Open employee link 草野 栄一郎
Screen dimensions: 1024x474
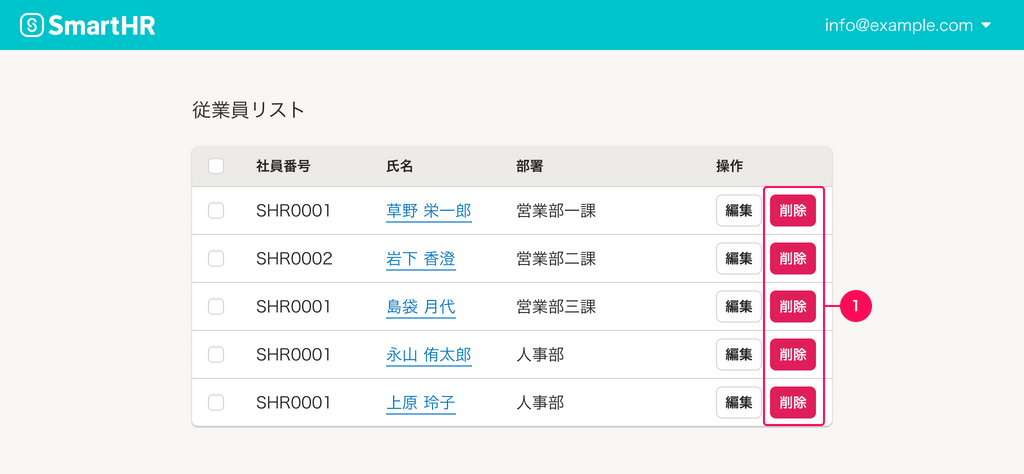[428, 211]
